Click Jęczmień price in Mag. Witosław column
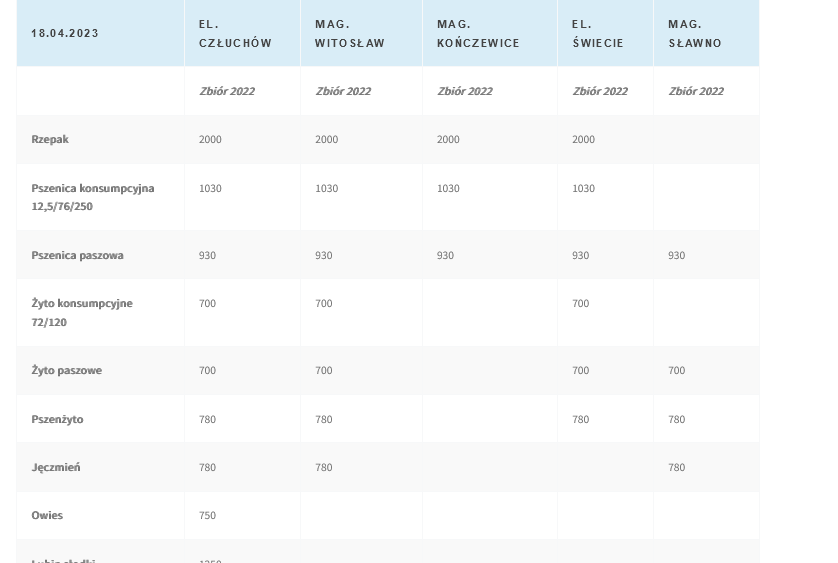Image resolution: width=838 pixels, height=563 pixels. (324, 467)
